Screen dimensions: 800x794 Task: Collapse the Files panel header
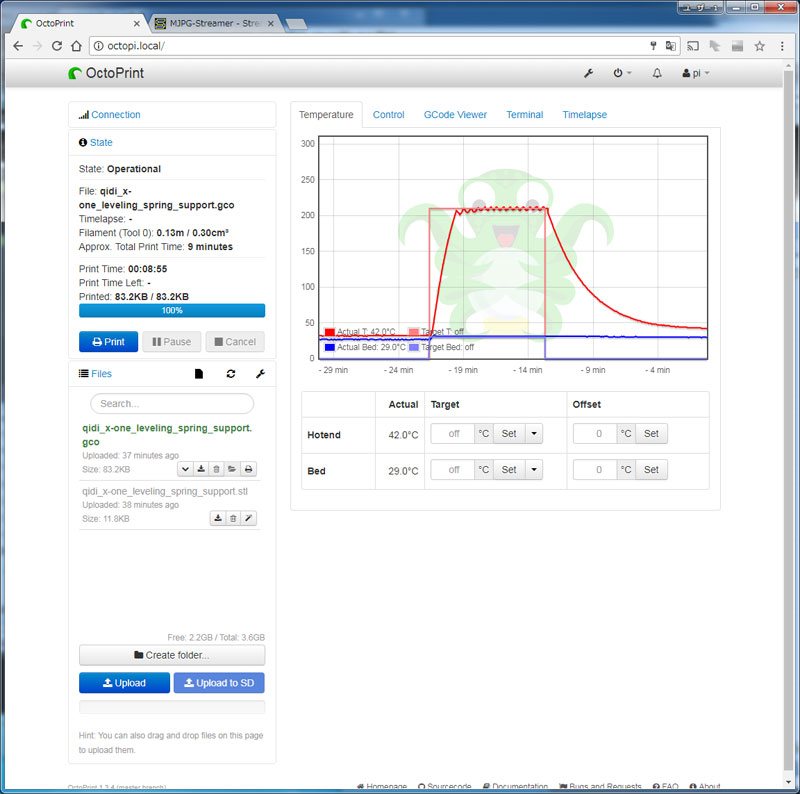101,374
